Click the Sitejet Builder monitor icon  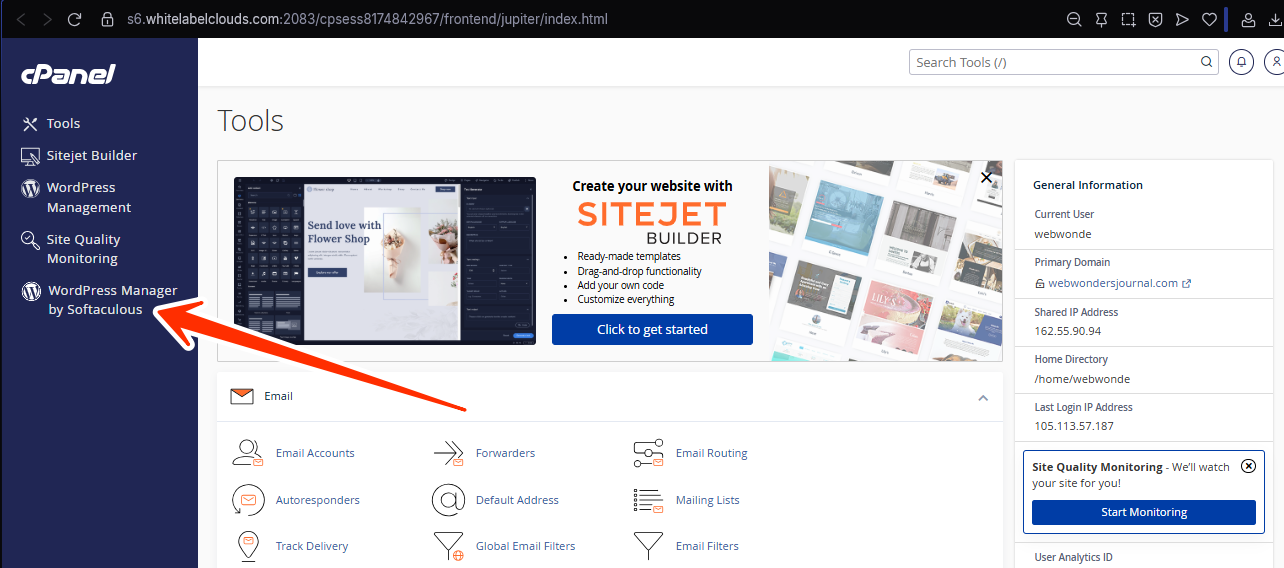click(30, 156)
